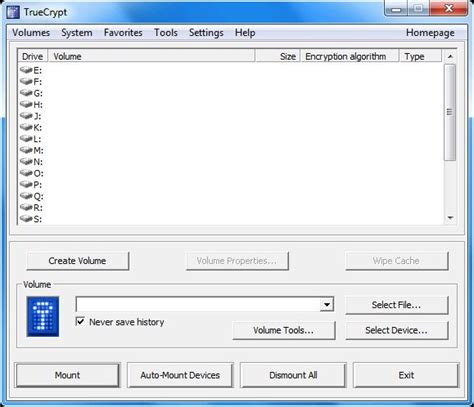
Task: Click the TrueCrypt title bar app icon
Action: click(x=13, y=12)
